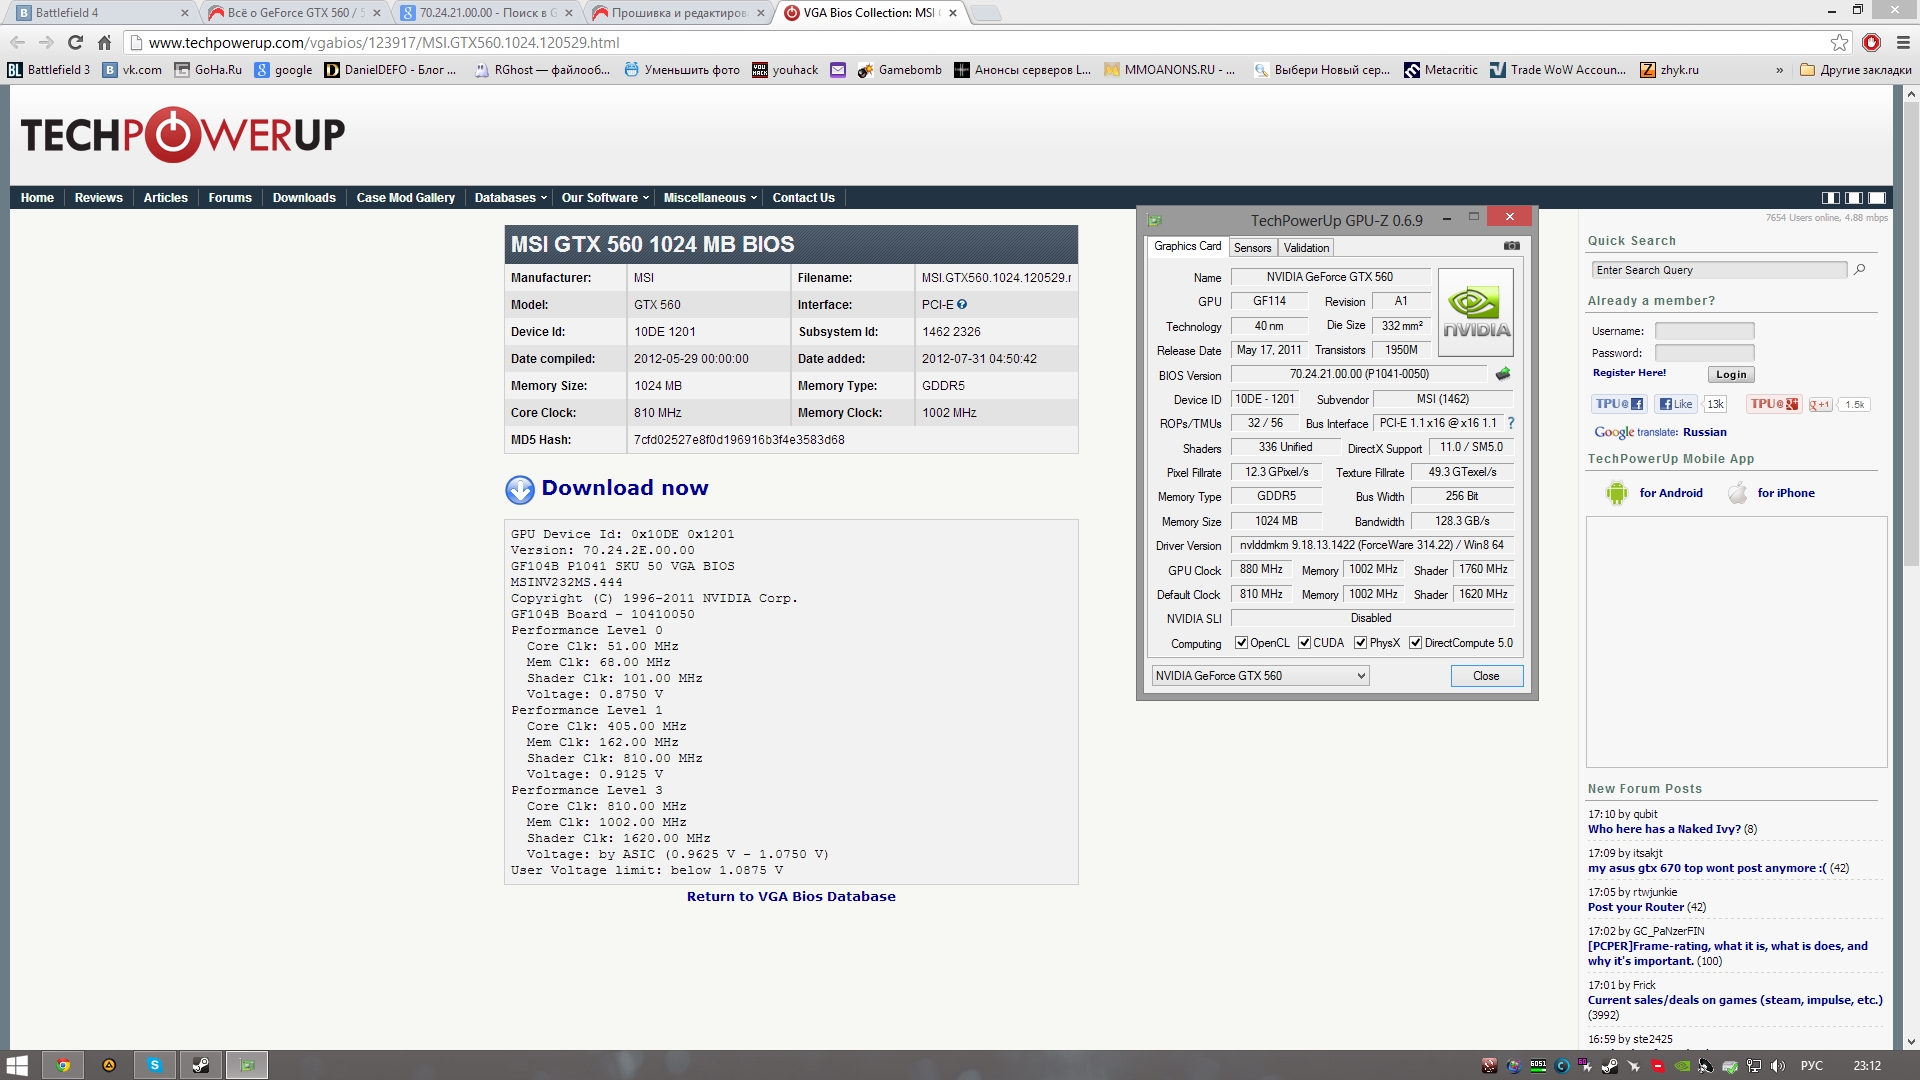Expand the Databases menu
Screen dimensions: 1920x1080
510,198
